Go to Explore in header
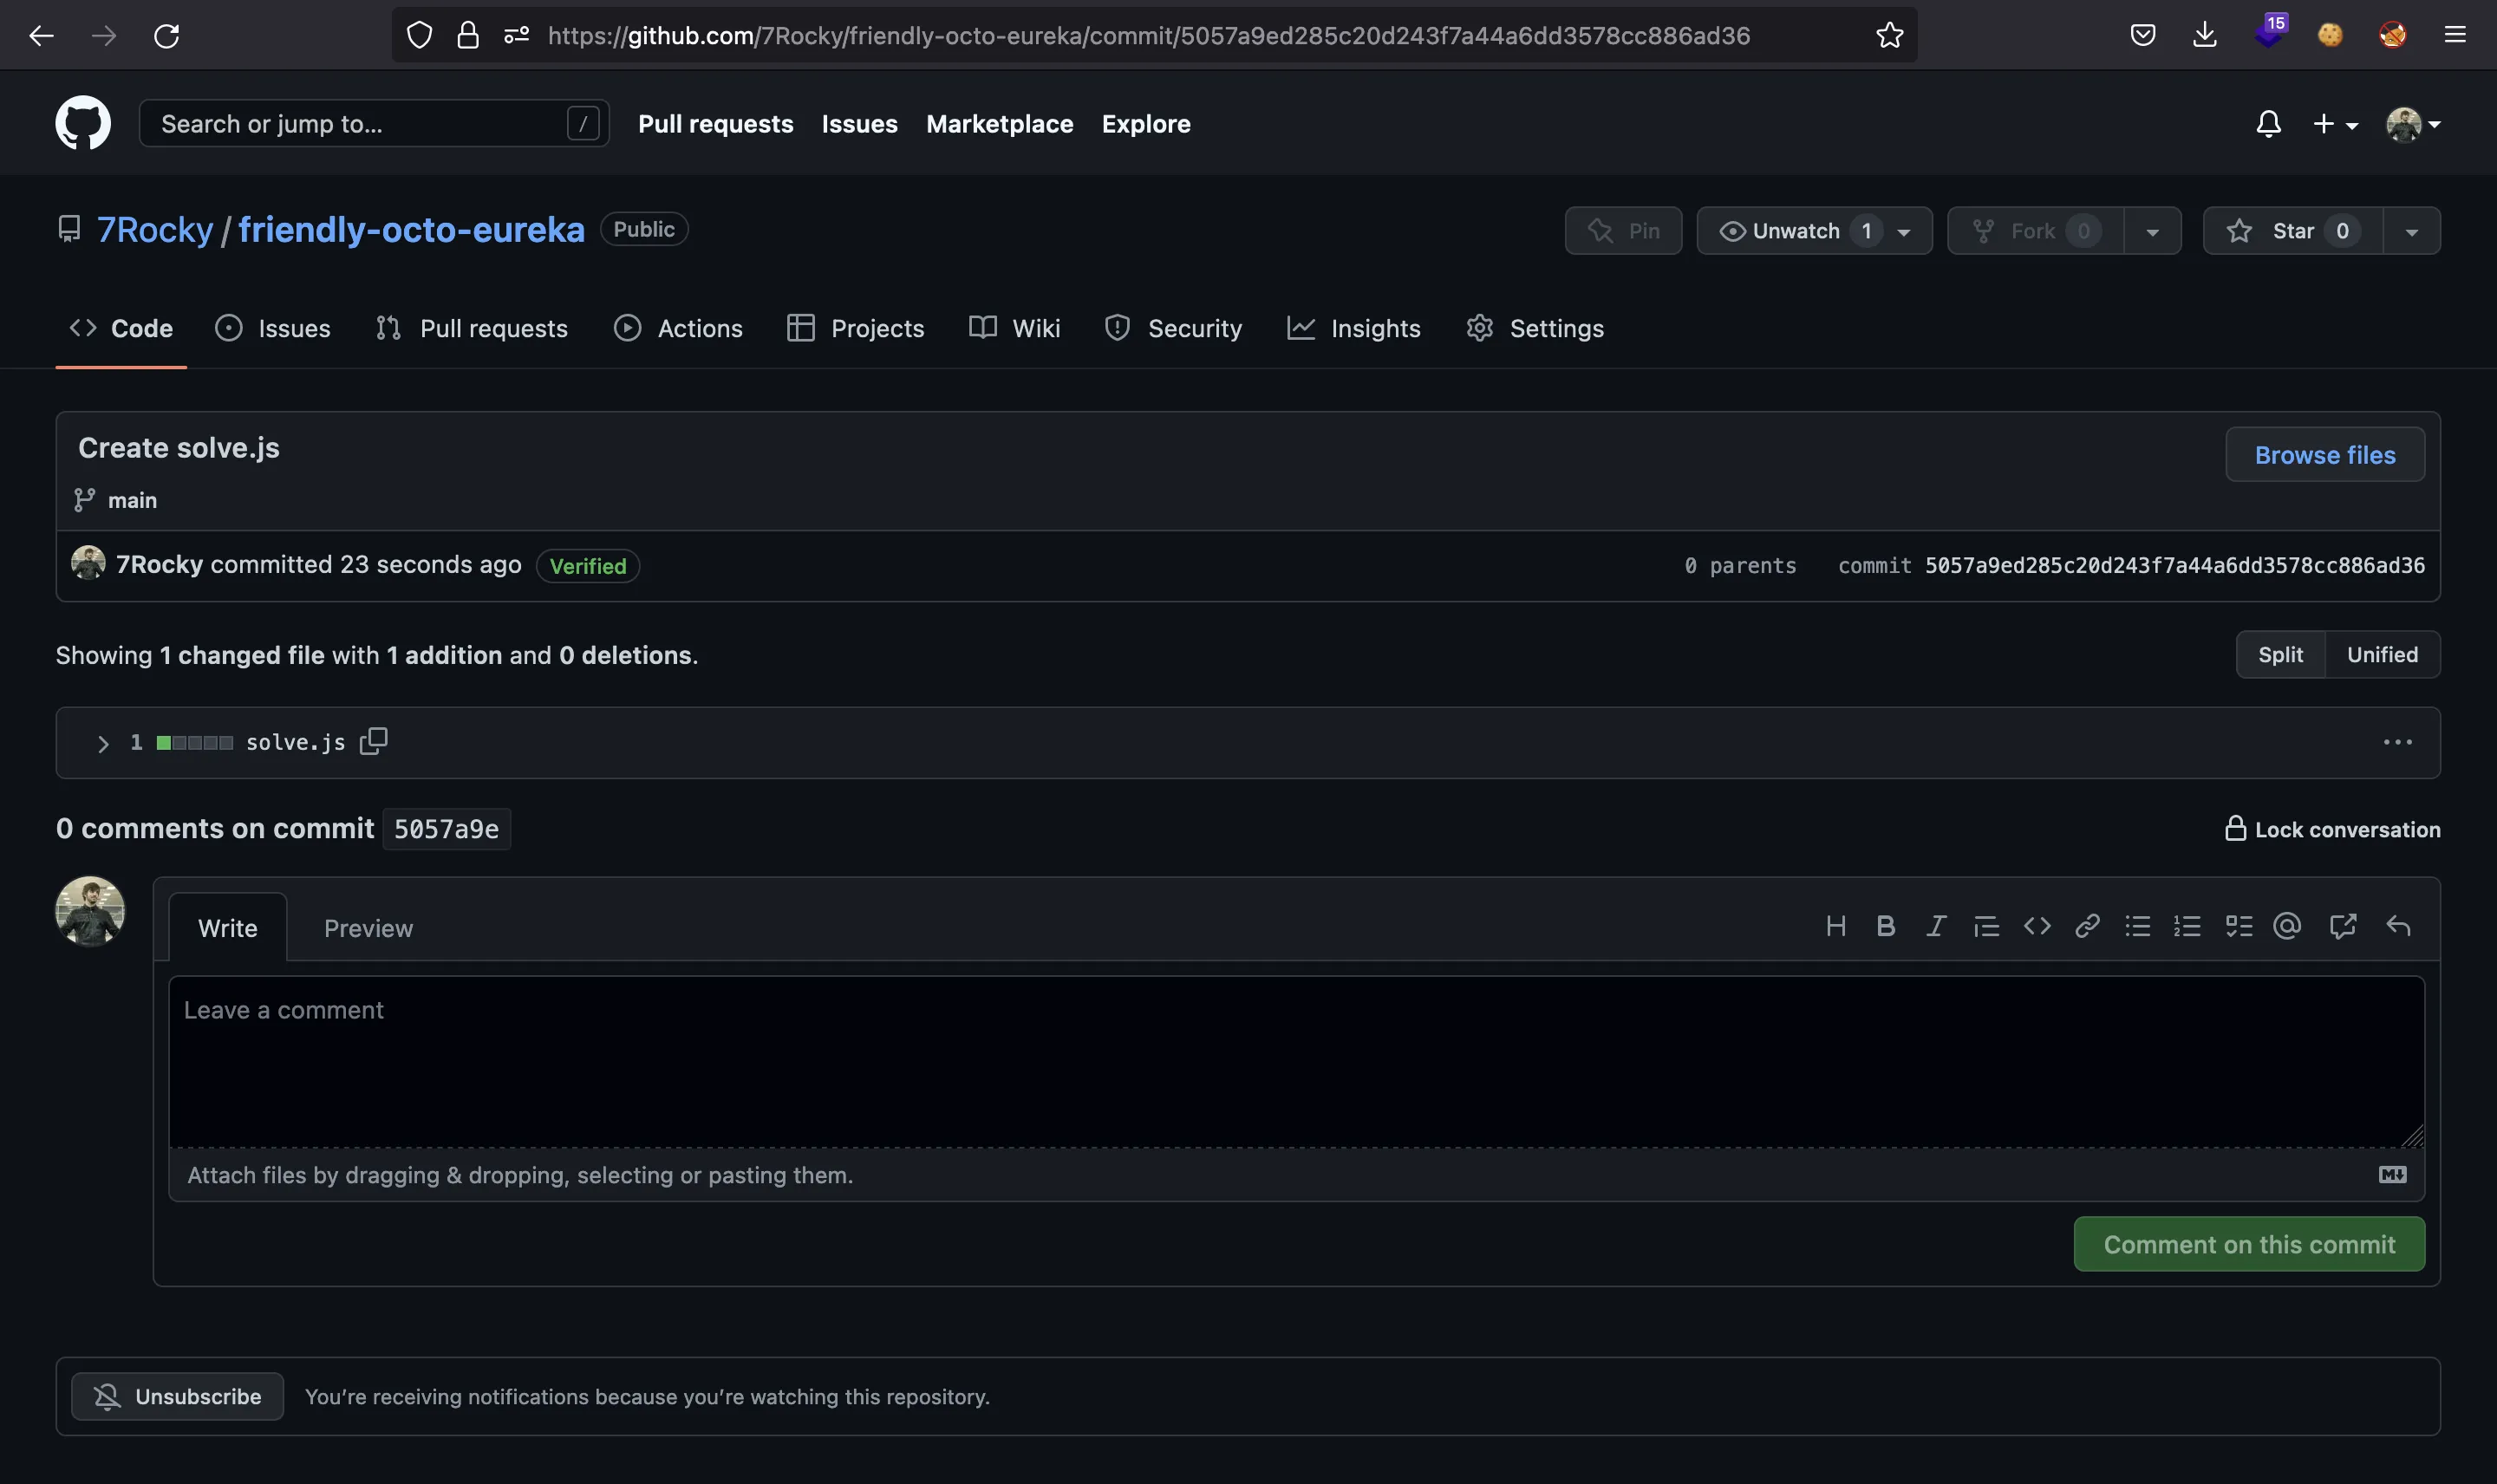The image size is (2497, 1484). 1146,124
